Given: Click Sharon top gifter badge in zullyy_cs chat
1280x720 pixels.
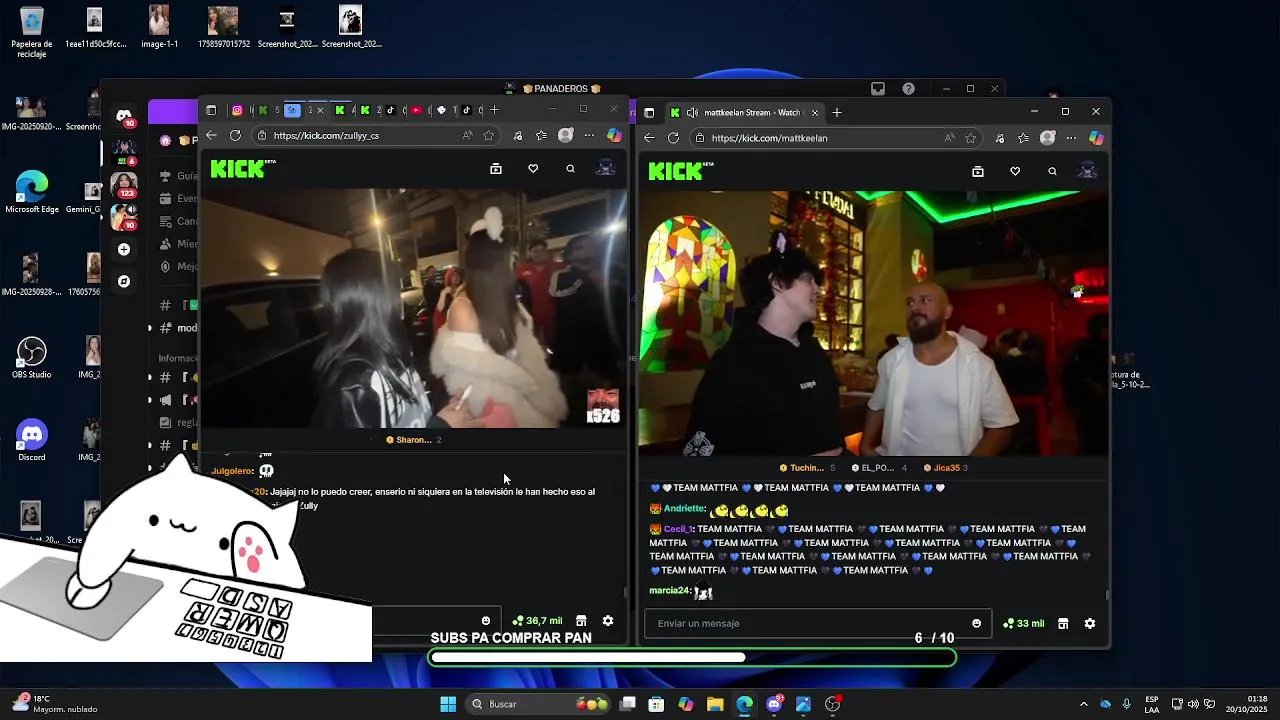Looking at the screenshot, I should tap(414, 440).
